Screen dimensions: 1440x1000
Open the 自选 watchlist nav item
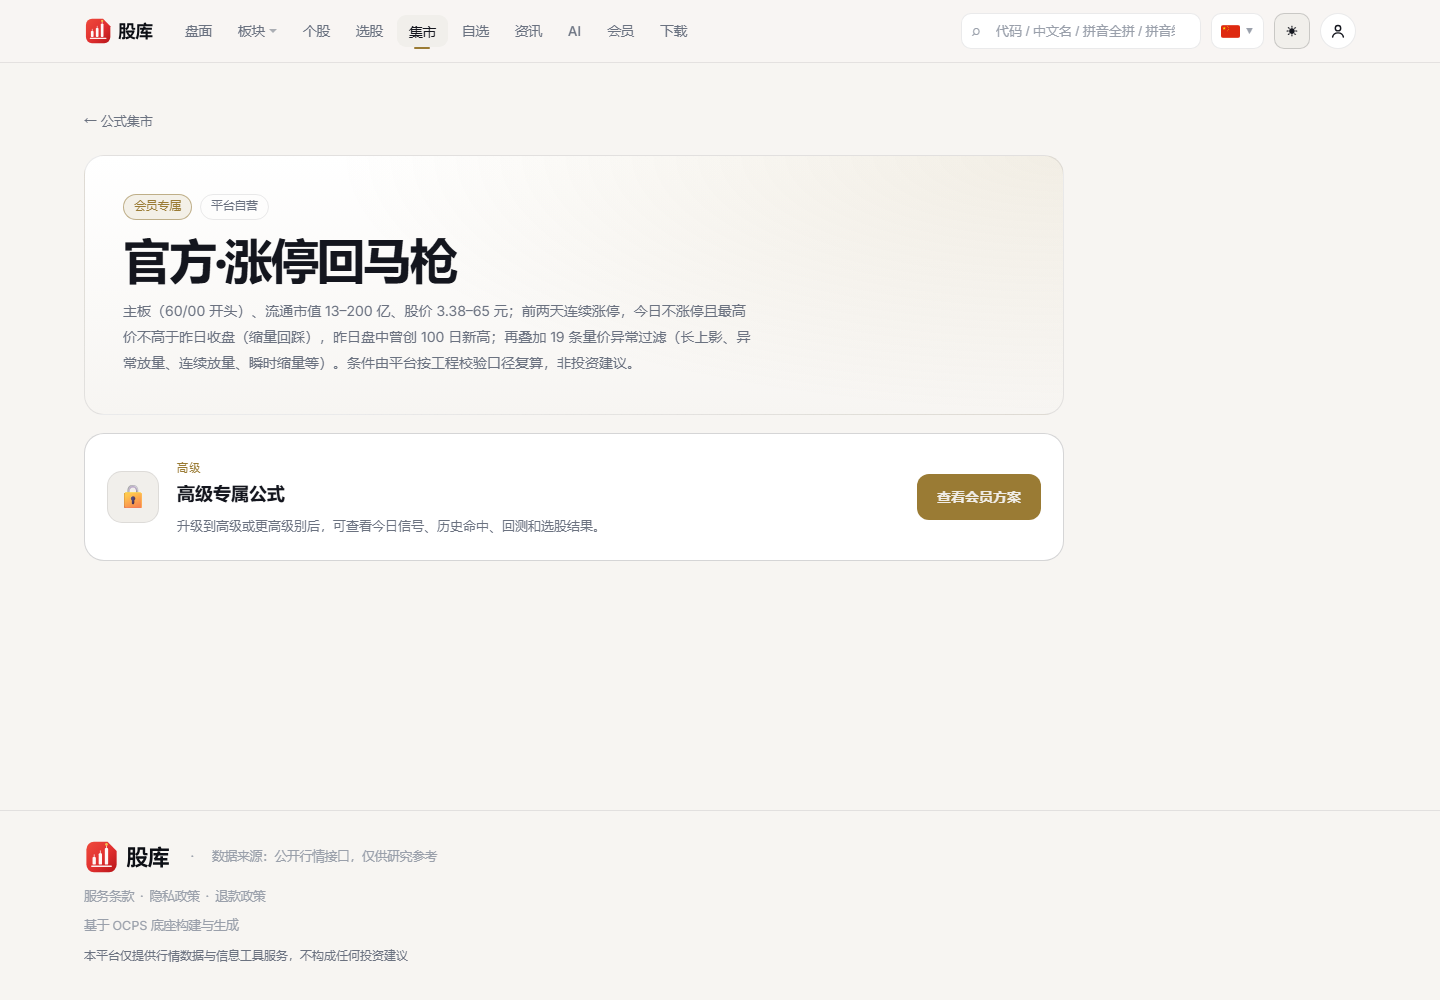coord(476,31)
